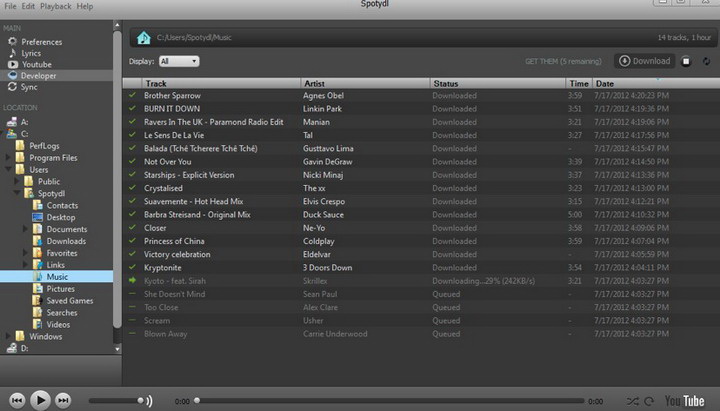Sort by Status column header
Screen dimensions: 720x411
pyautogui.click(x=498, y=84)
